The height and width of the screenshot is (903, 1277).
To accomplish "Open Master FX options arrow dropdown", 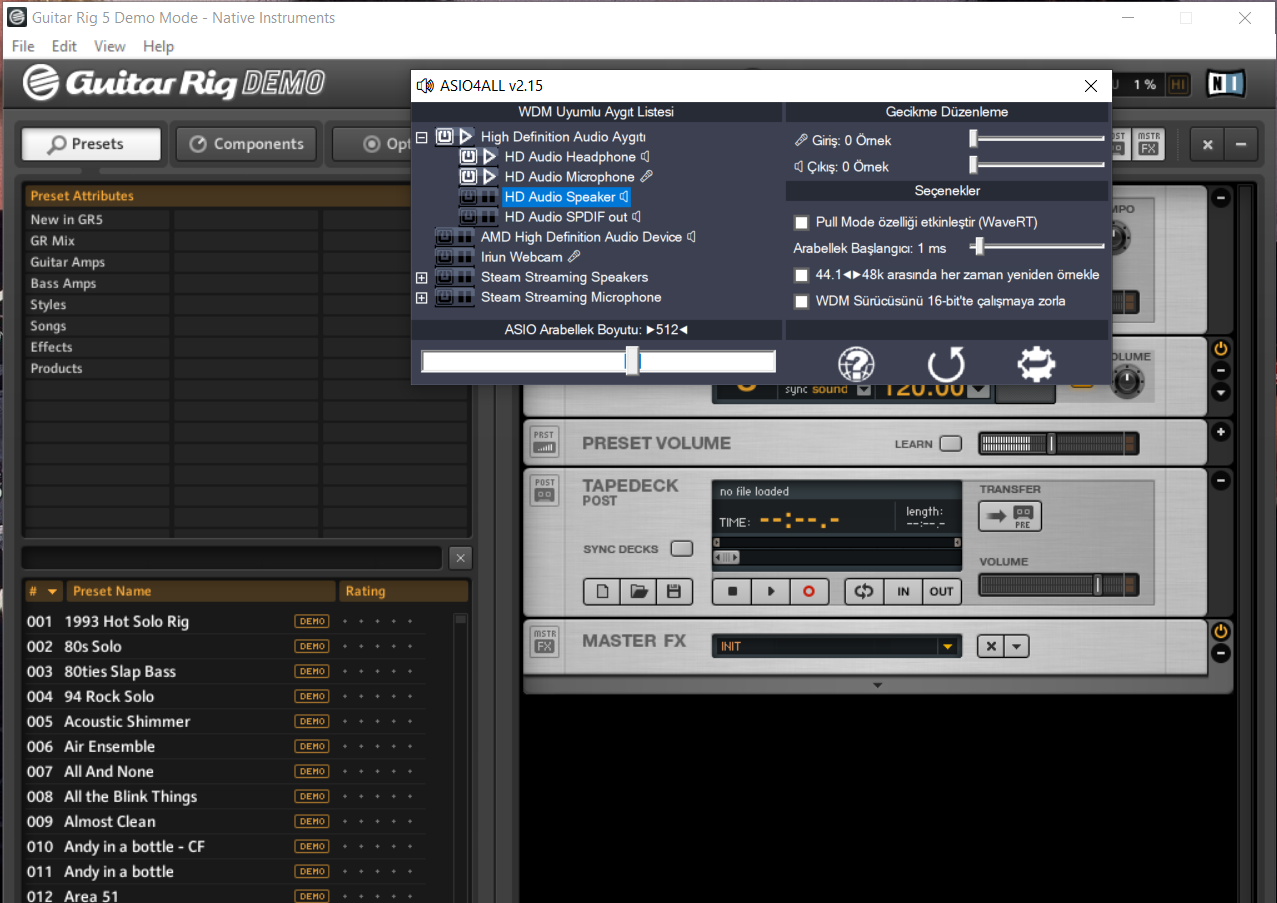I will point(1016,646).
